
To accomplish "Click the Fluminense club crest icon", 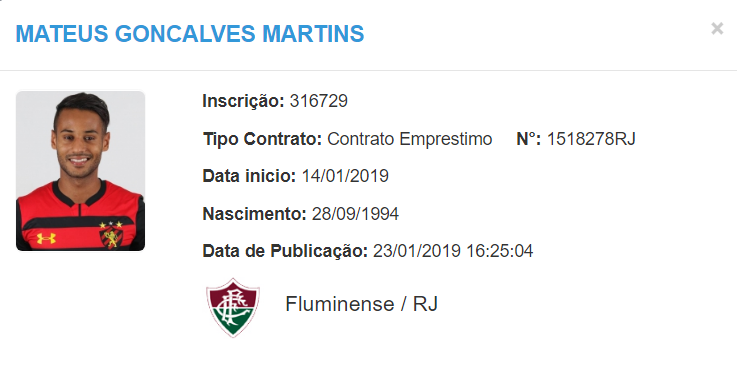I will pos(233,307).
